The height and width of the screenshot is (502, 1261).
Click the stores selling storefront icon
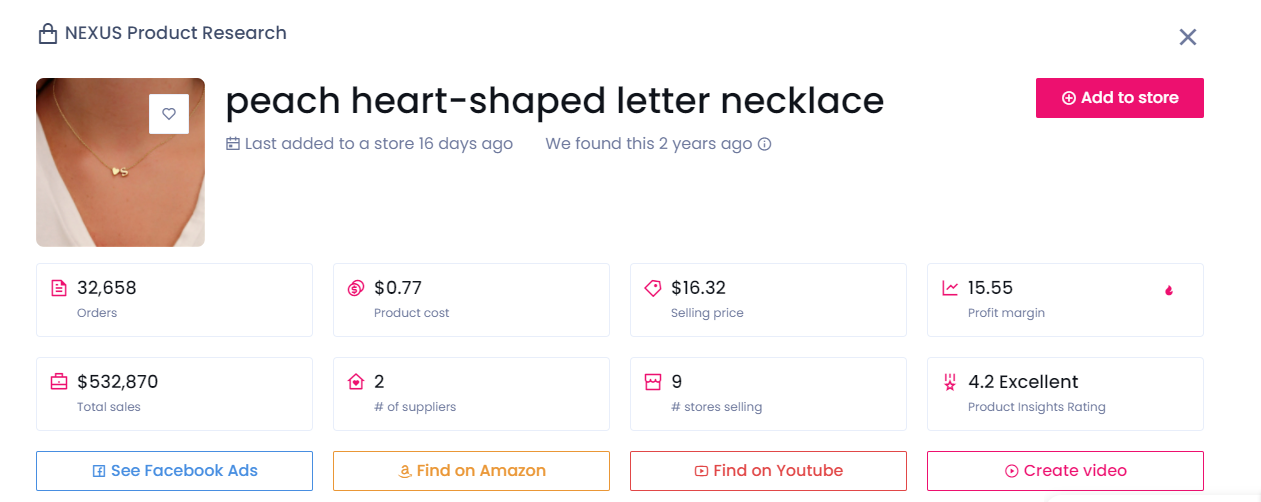point(653,382)
